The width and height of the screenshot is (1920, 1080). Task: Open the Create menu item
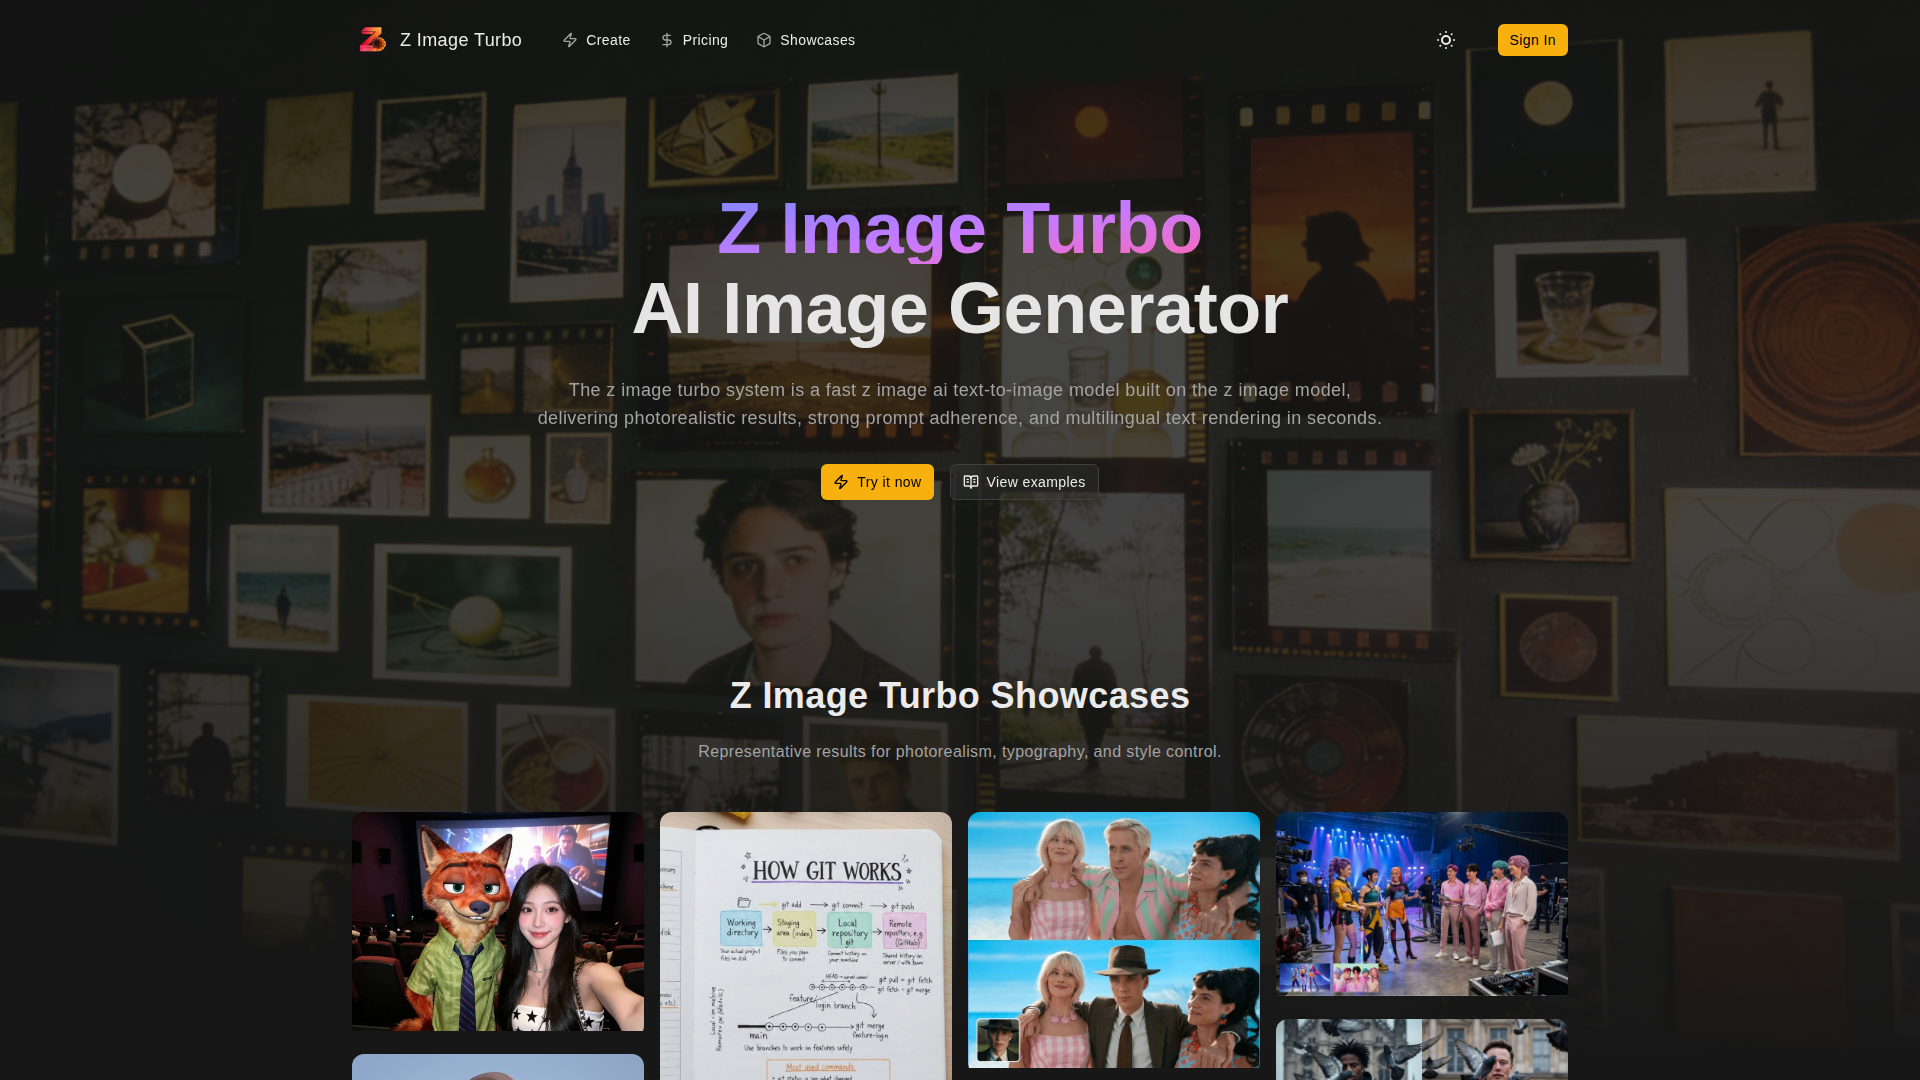[608, 40]
